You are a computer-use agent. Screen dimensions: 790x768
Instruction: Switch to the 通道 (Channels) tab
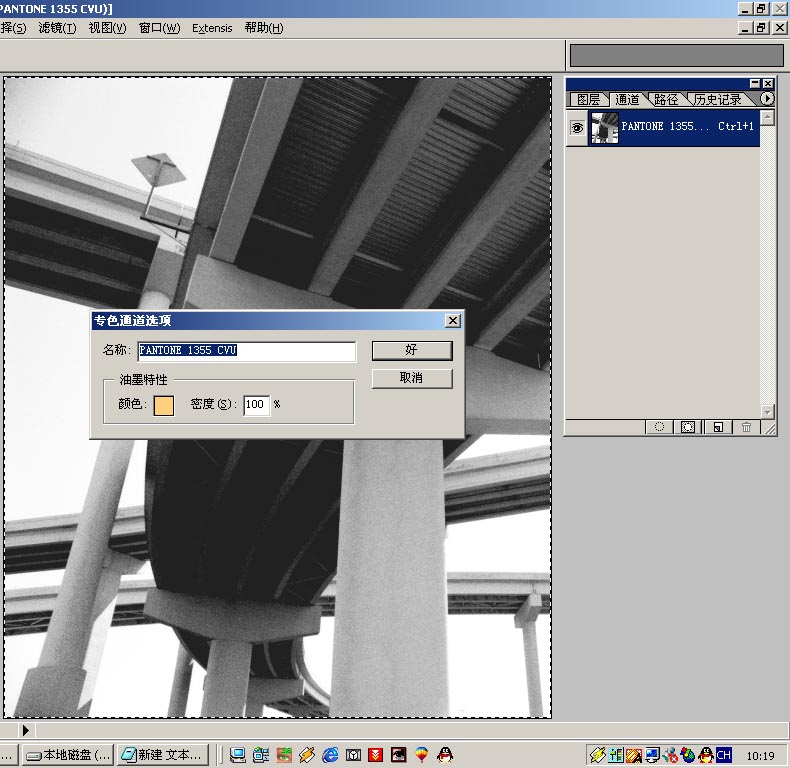(627, 100)
